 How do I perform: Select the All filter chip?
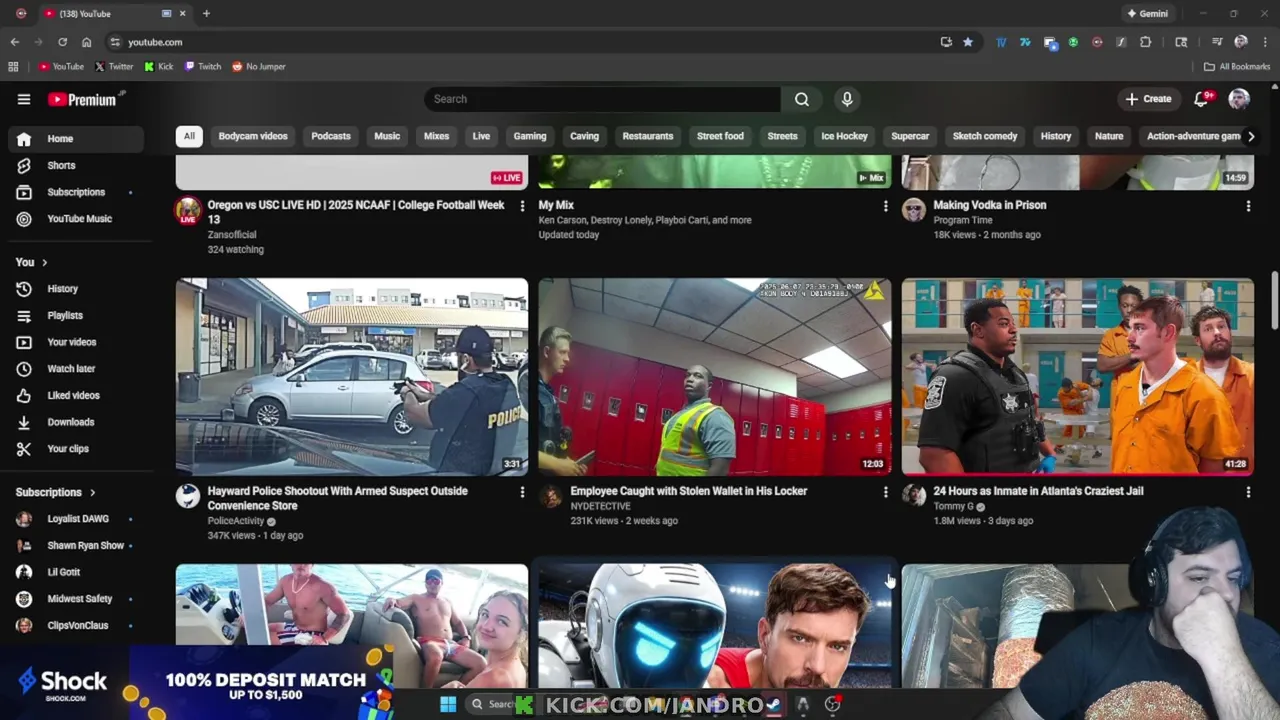pyautogui.click(x=189, y=136)
